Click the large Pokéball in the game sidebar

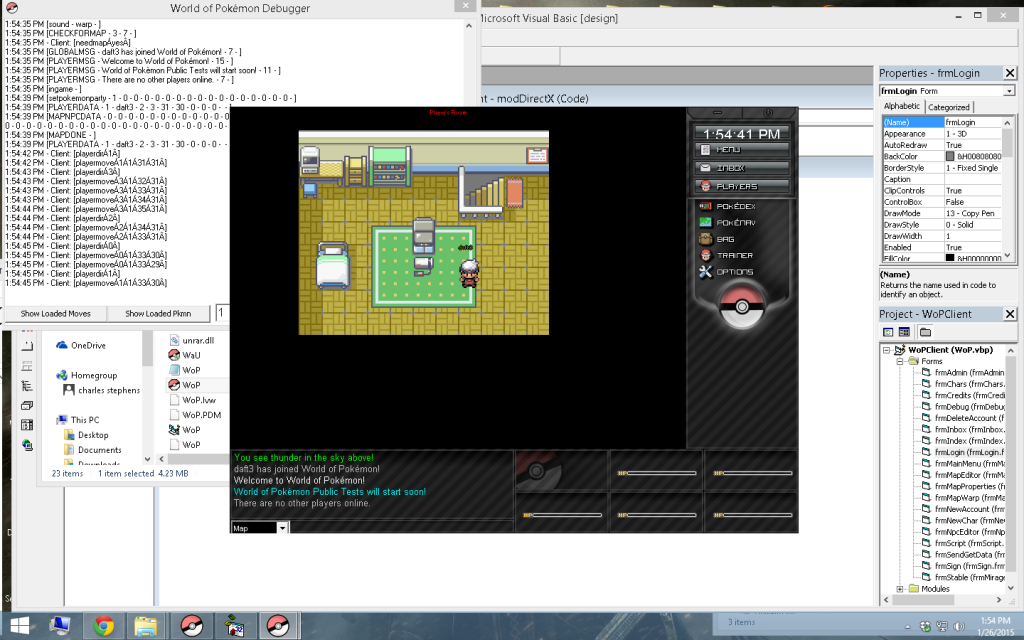coord(741,306)
